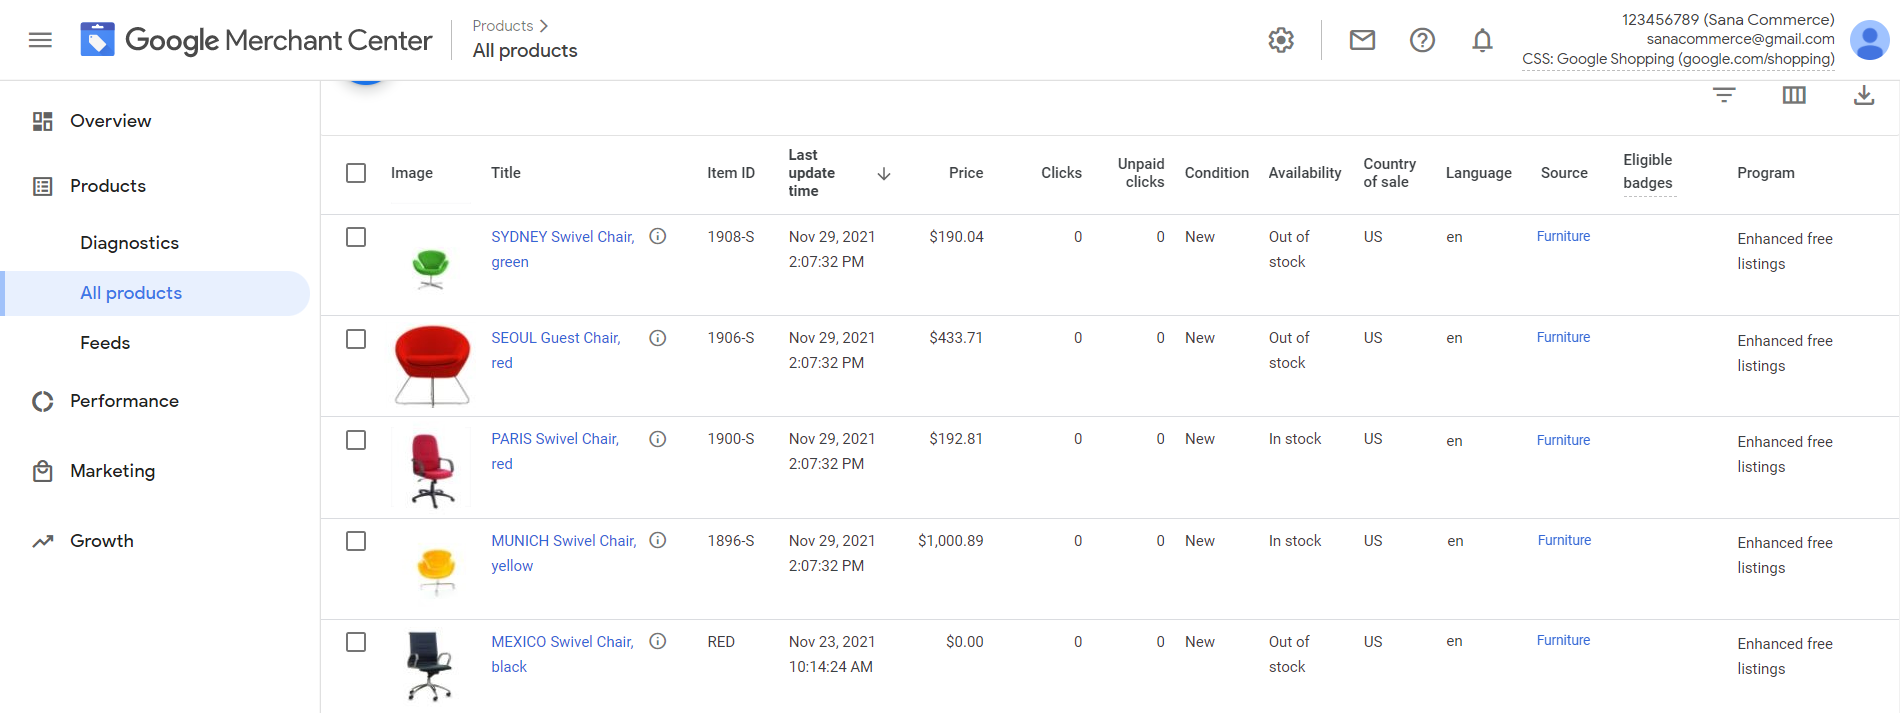Toggle the select-all products checkbox
This screenshot has width=1900, height=713.
356,173
